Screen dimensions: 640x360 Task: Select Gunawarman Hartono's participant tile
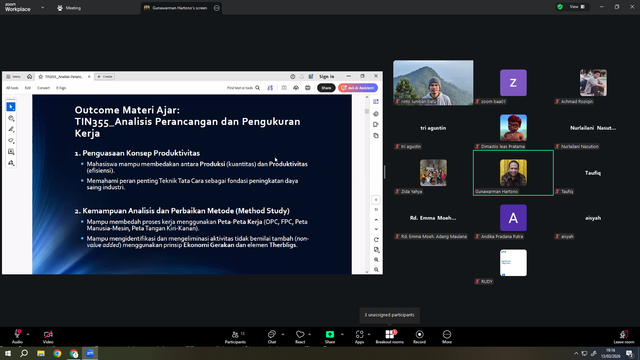[x=513, y=173]
